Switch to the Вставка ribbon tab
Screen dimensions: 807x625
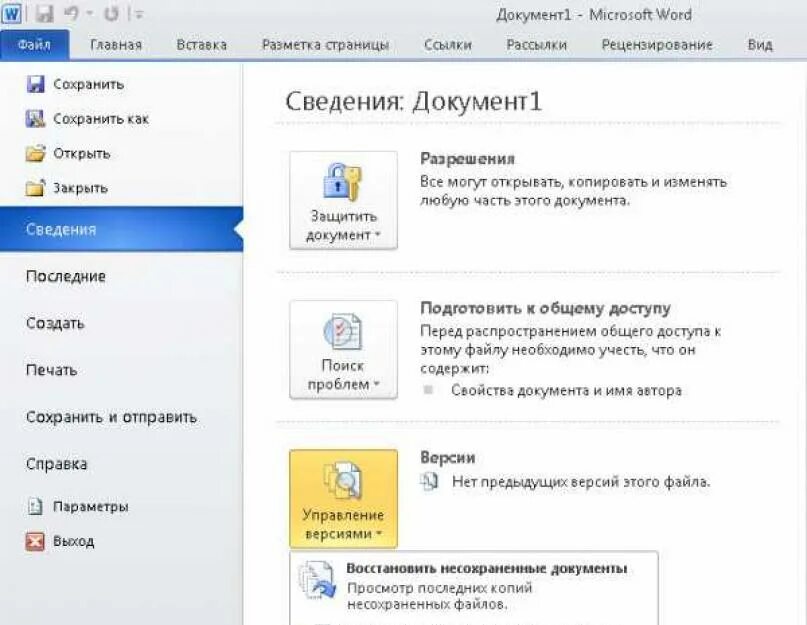[202, 45]
